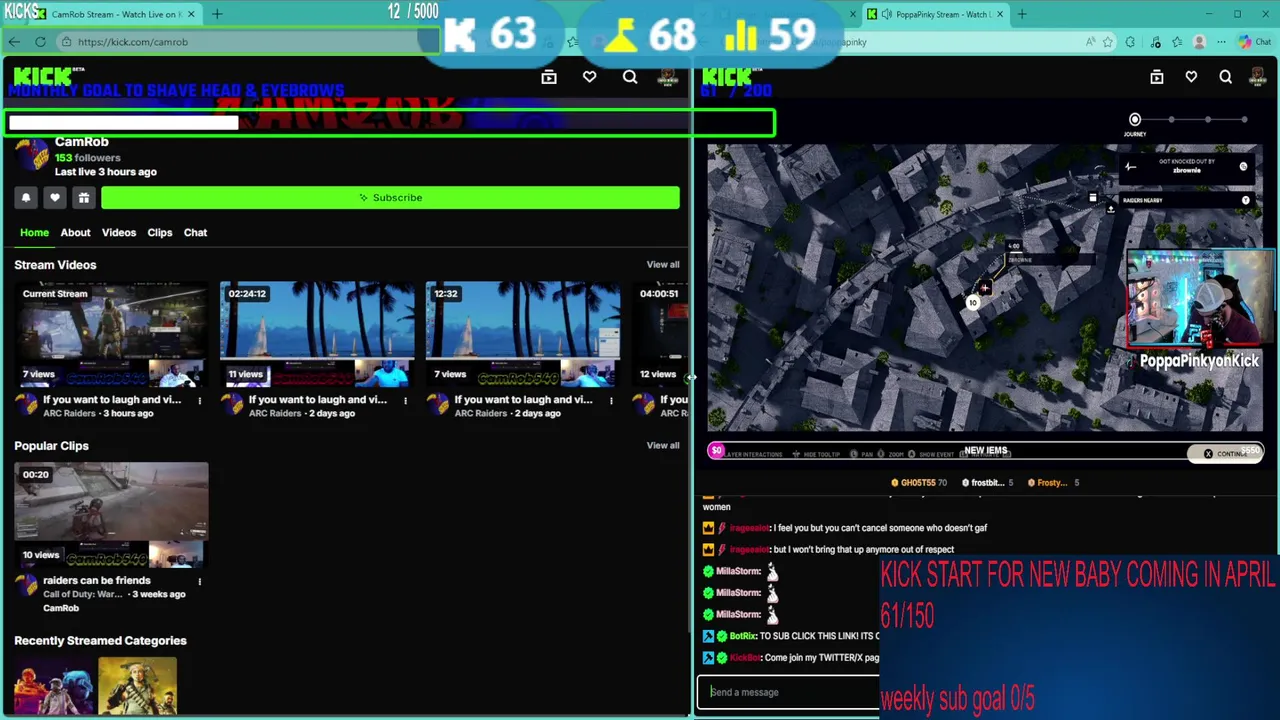Click the Edge profile avatar icon
Viewport: 1280px width, 720px height.
(x=1199, y=42)
